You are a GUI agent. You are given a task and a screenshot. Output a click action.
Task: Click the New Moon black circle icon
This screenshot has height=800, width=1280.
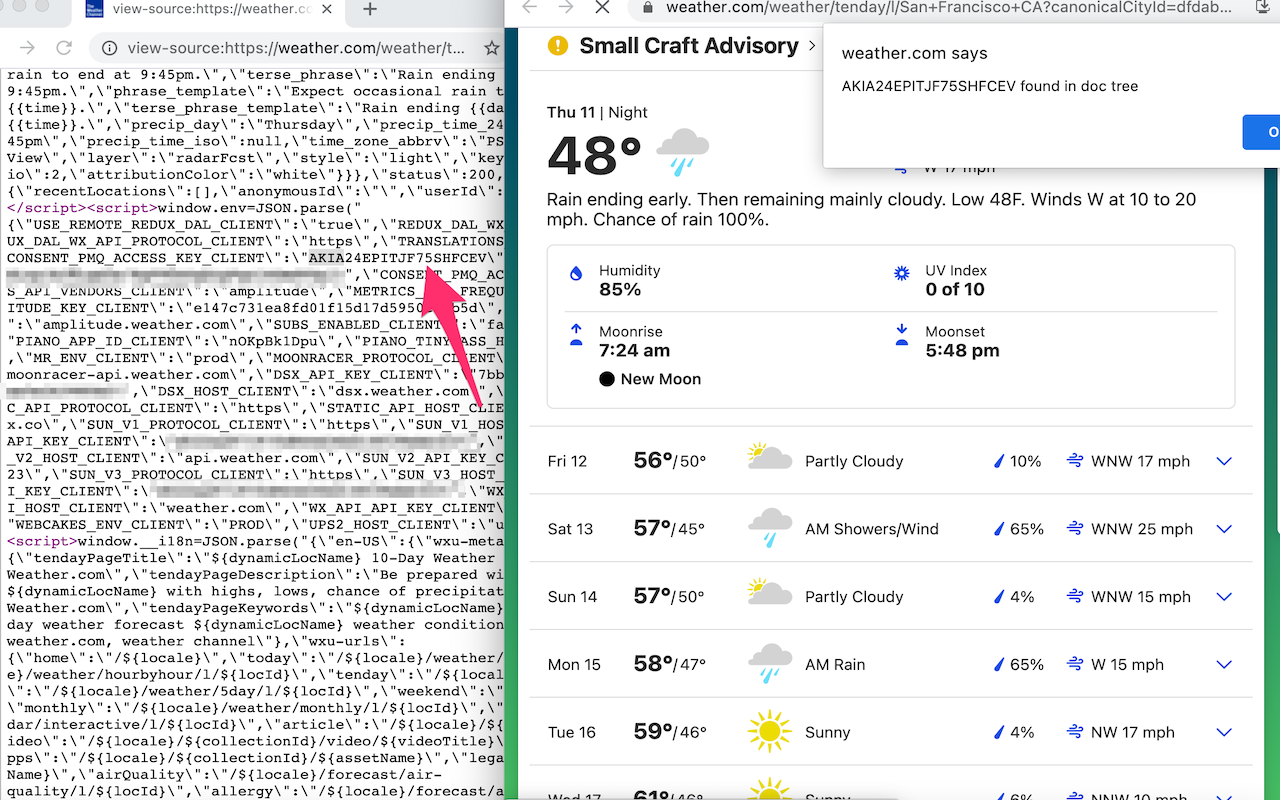pyautogui.click(x=607, y=379)
